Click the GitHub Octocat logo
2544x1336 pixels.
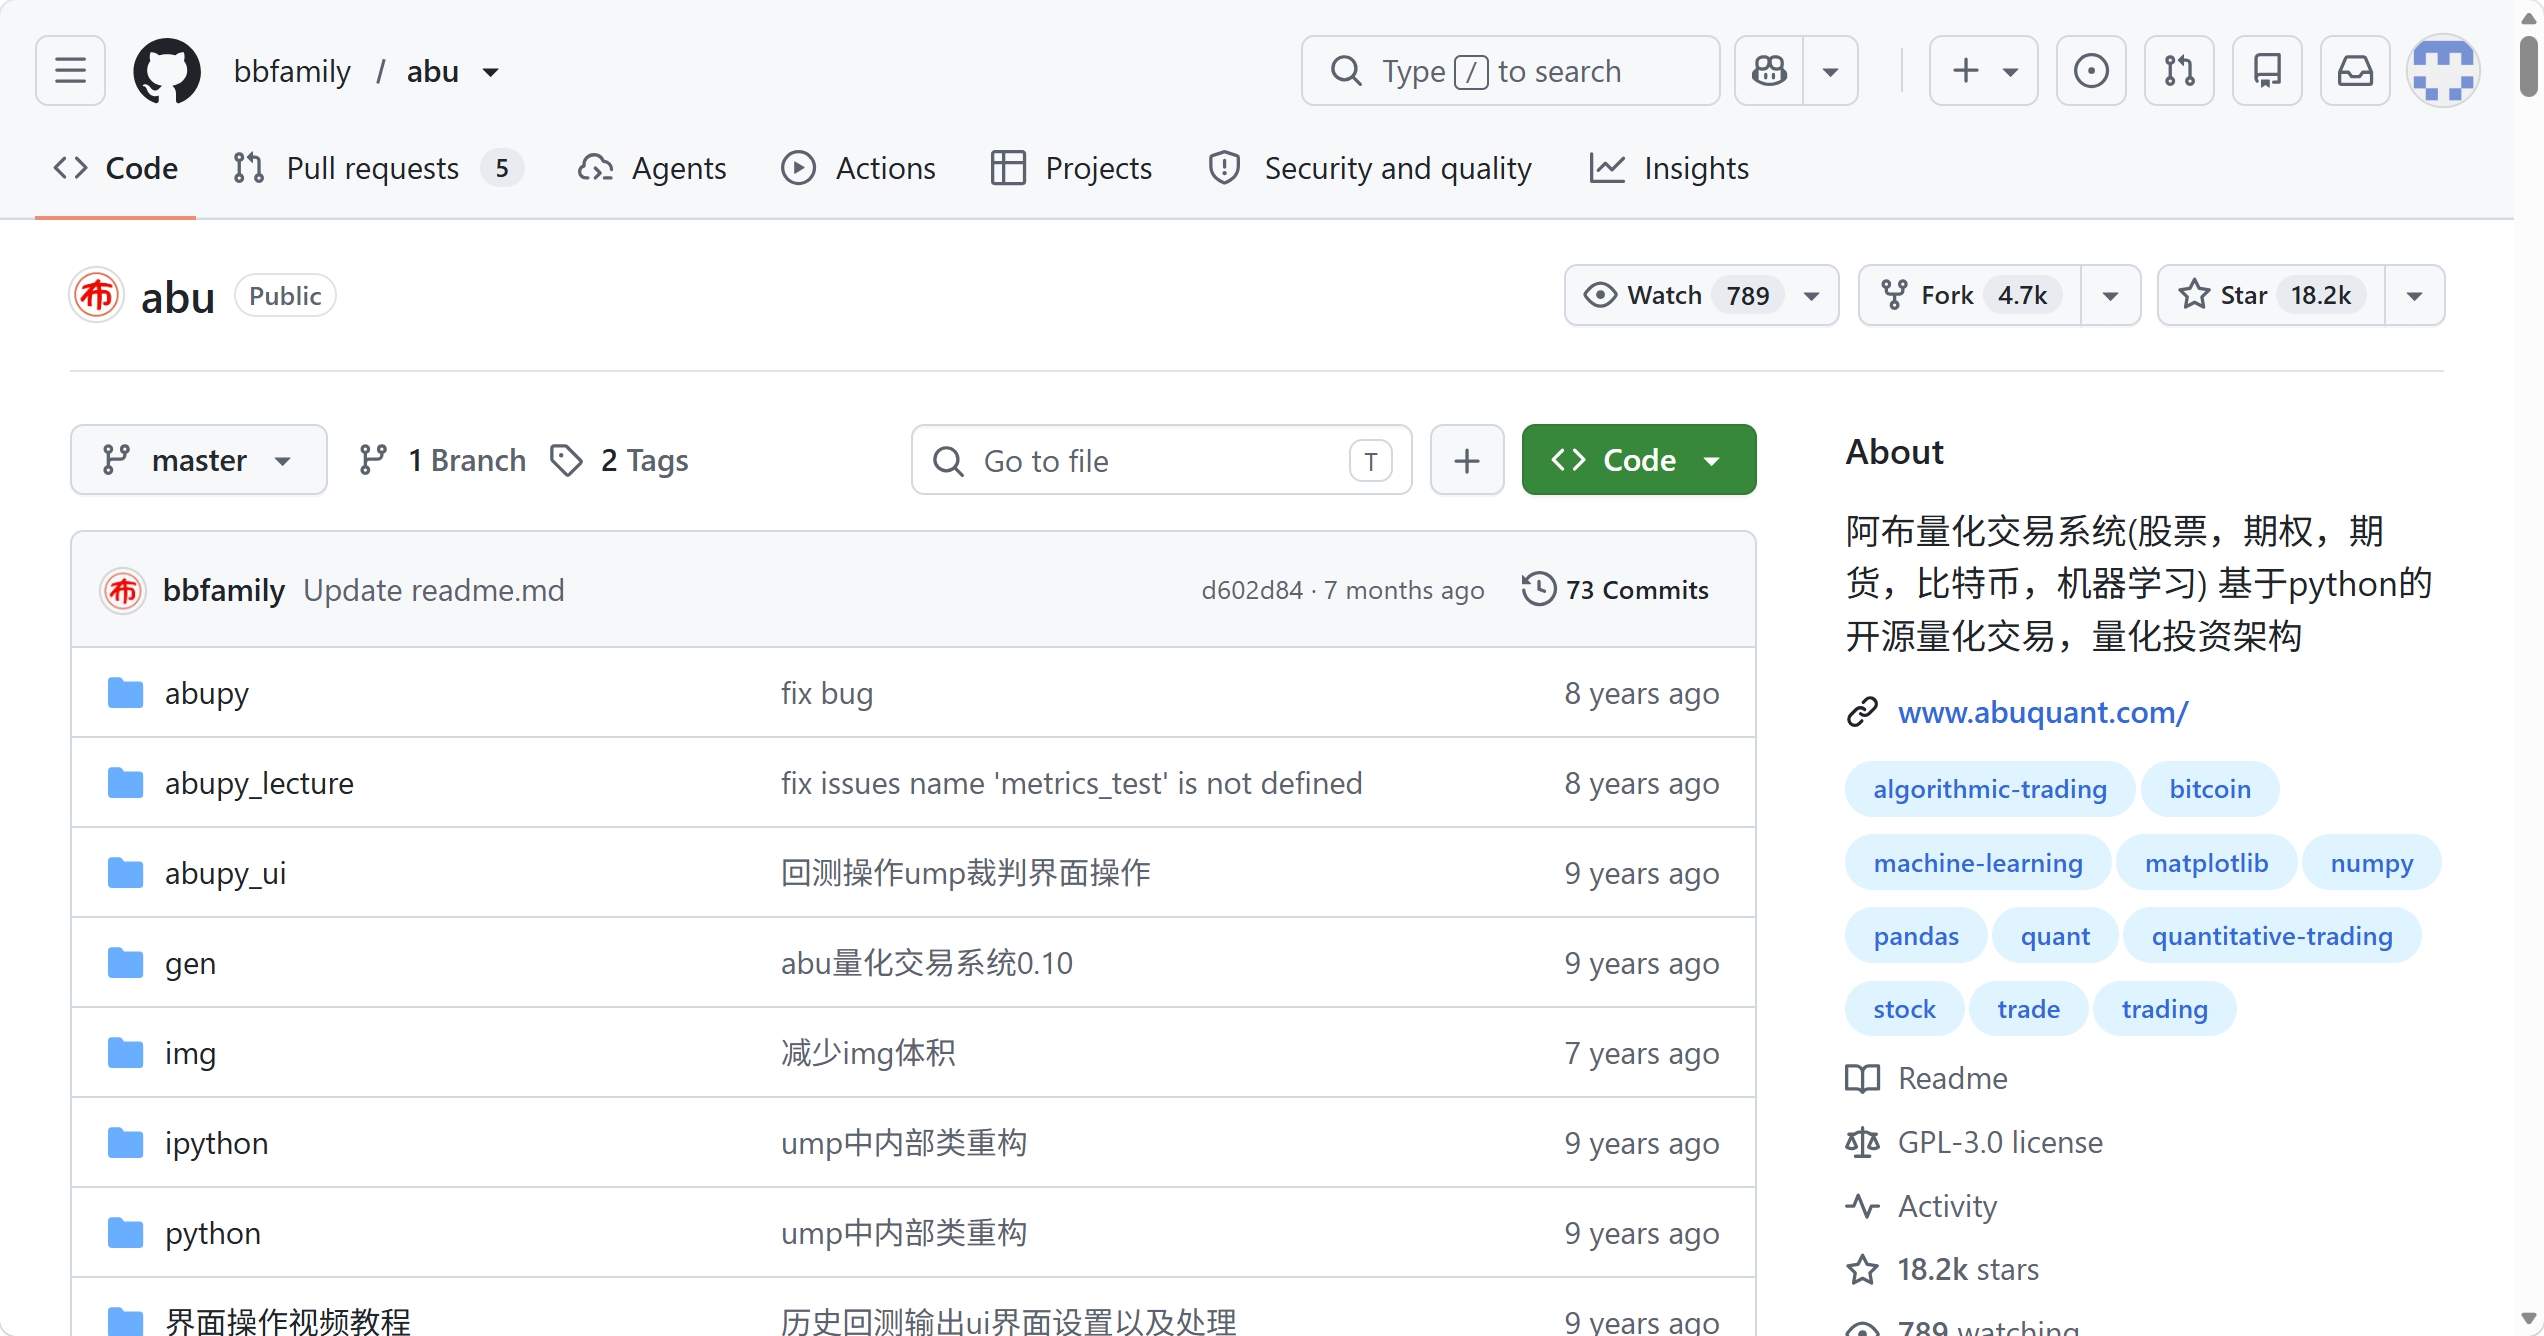(x=167, y=71)
